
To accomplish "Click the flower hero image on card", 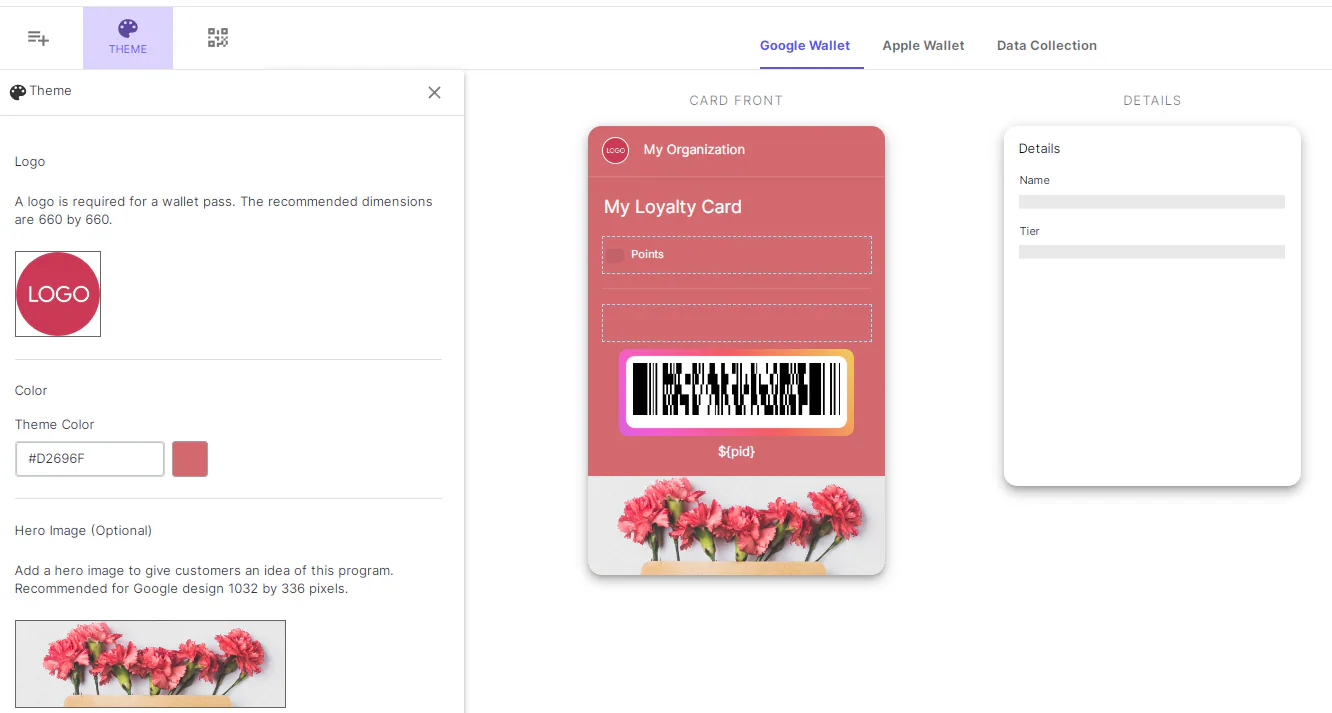I will (736, 526).
